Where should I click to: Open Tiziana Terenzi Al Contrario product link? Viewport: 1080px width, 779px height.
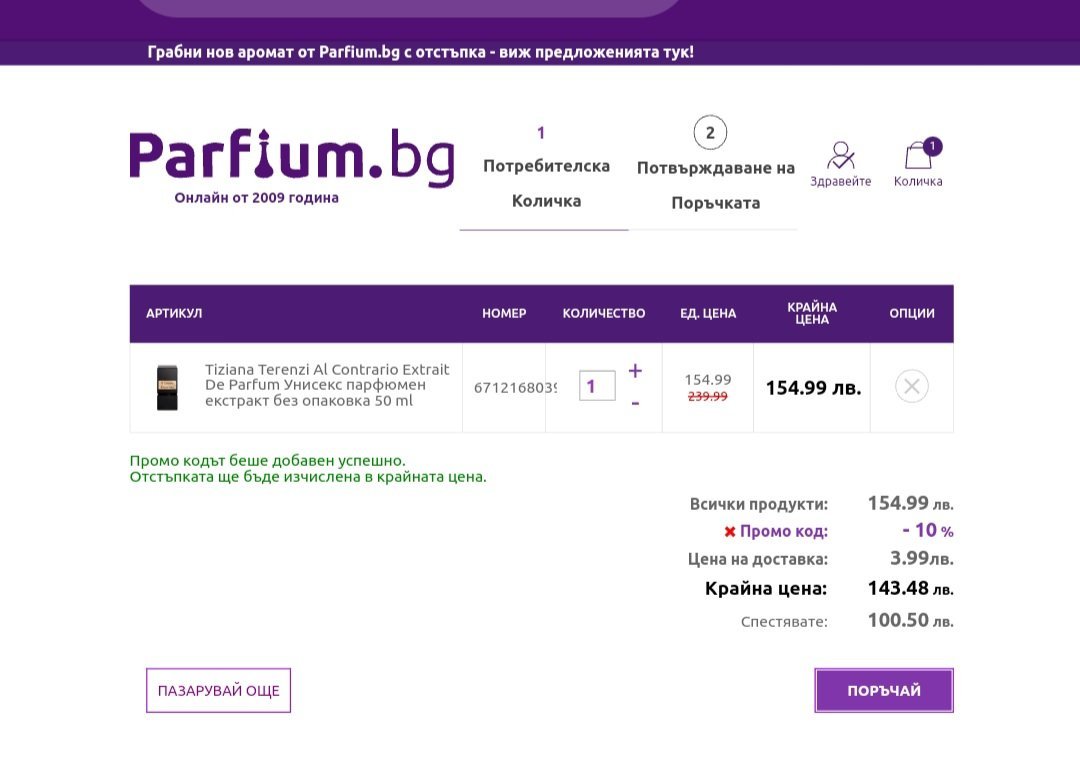[327, 385]
